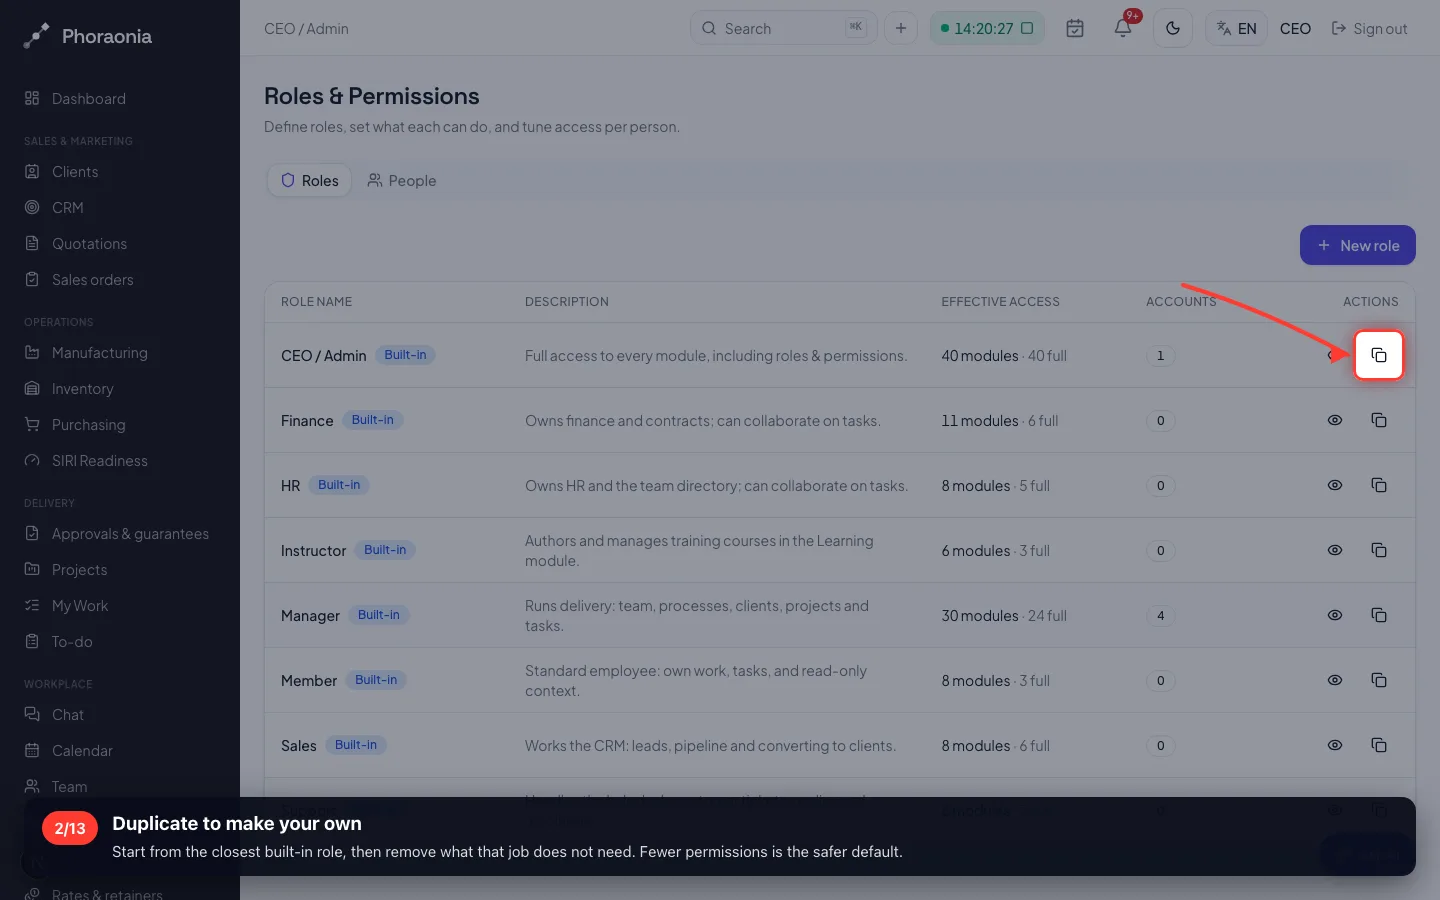
Task: Click the 2/13 tour step badge
Action: [x=70, y=828]
